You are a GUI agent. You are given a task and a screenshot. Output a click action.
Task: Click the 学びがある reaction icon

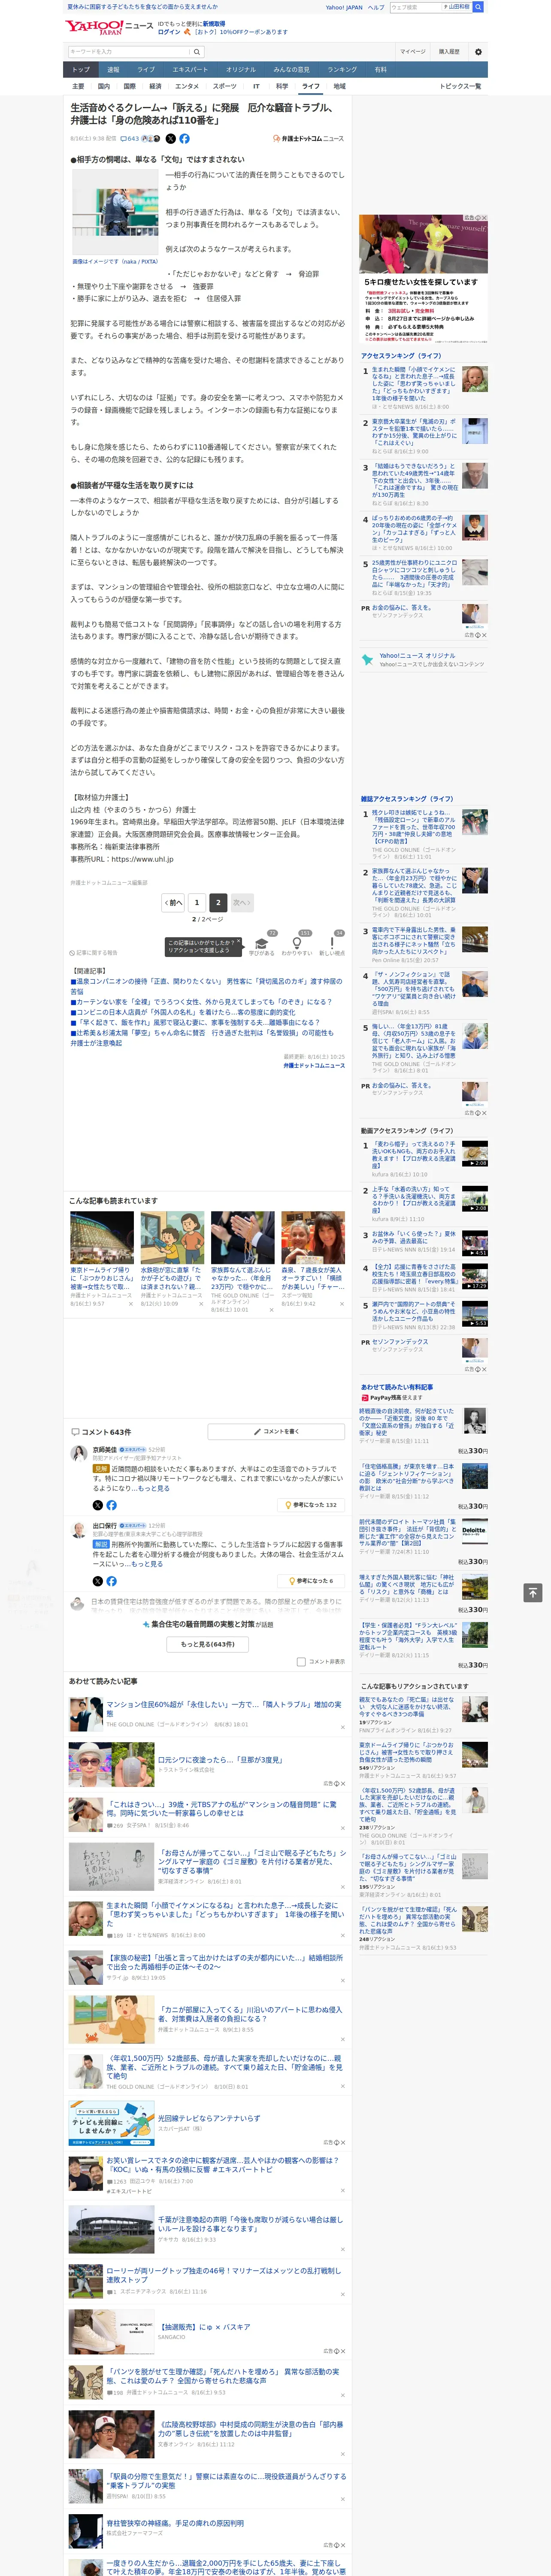pyautogui.click(x=262, y=945)
